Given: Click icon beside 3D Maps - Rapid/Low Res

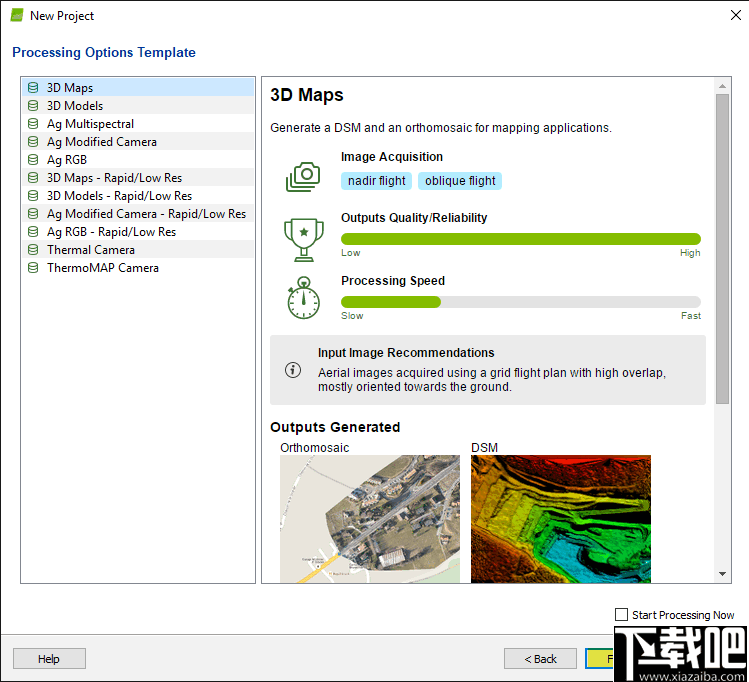Looking at the screenshot, I should [33, 178].
